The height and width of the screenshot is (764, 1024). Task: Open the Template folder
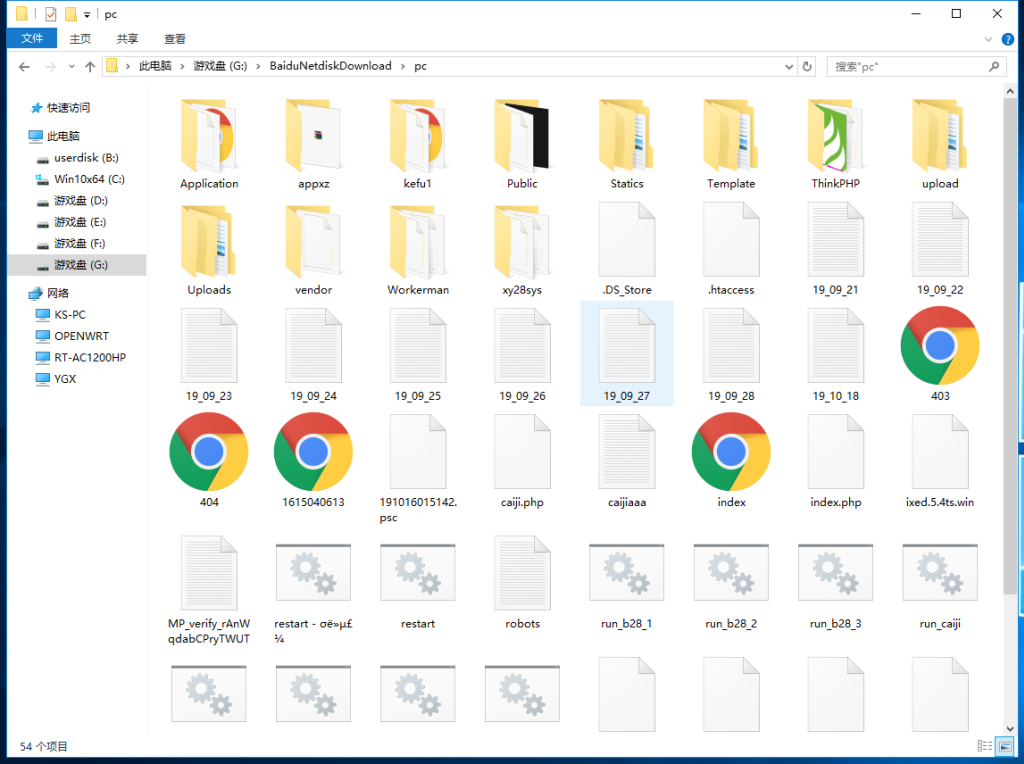click(731, 144)
